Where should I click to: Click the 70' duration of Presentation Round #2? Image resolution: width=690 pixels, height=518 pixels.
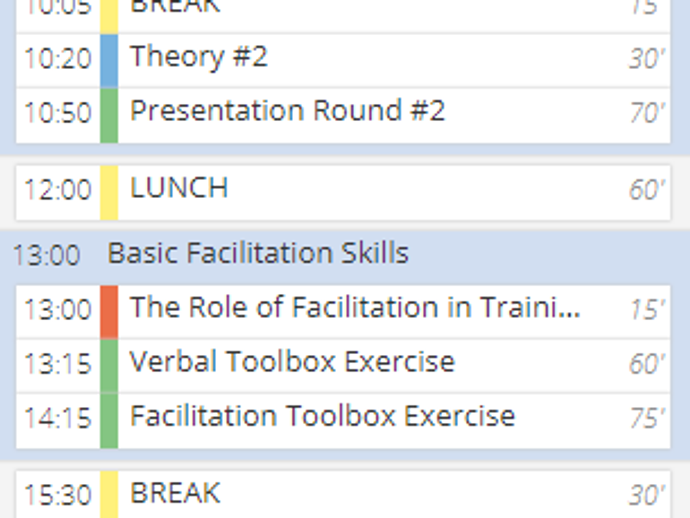click(647, 114)
